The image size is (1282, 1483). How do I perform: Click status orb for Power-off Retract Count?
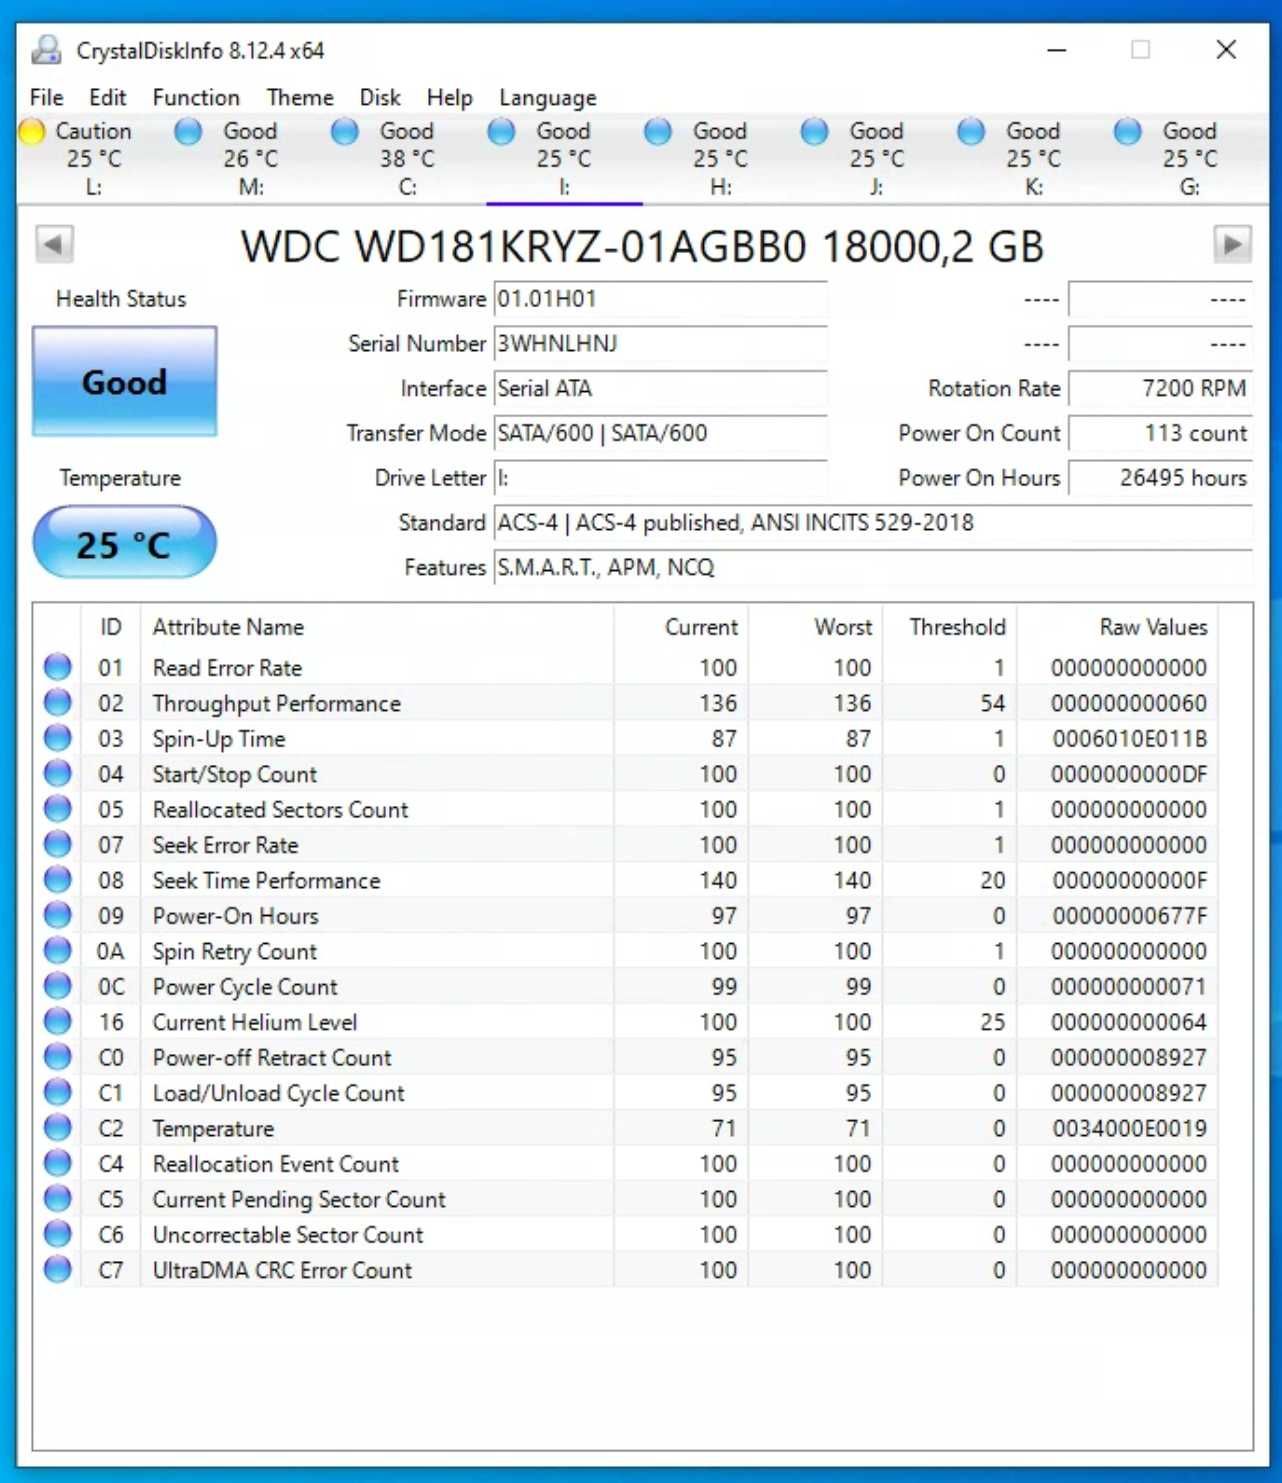[x=58, y=1058]
